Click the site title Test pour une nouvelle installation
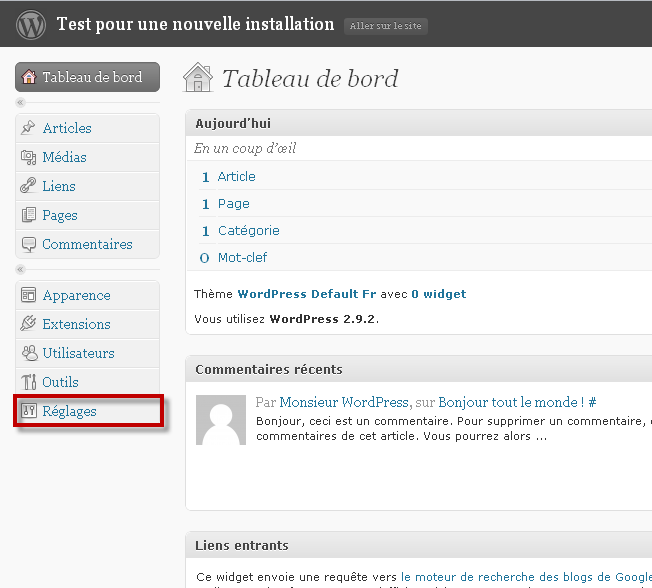Image resolution: width=652 pixels, height=588 pixels. pyautogui.click(x=195, y=24)
